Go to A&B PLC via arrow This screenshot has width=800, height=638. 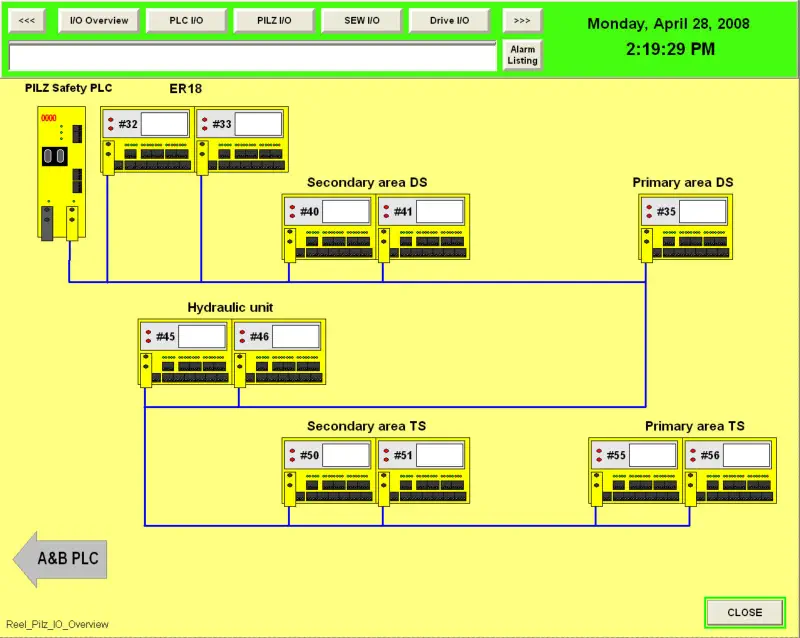[x=60, y=559]
